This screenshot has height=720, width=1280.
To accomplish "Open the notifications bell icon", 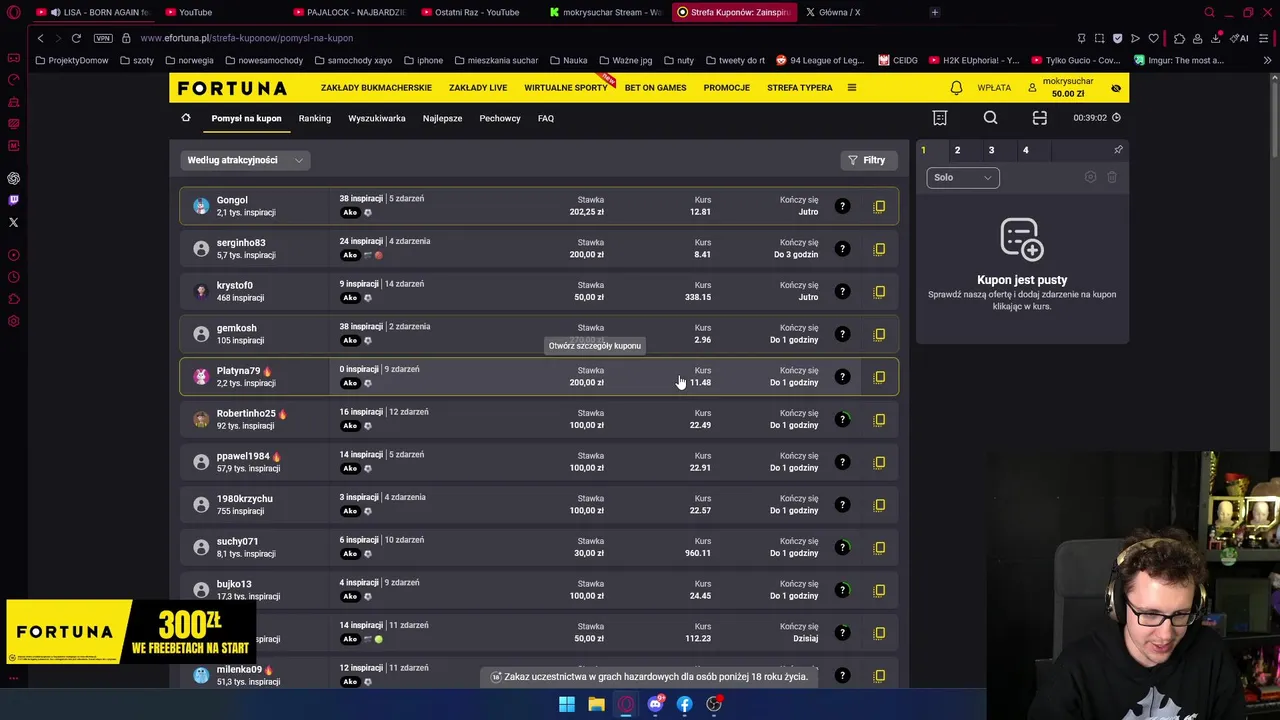I will point(956,88).
